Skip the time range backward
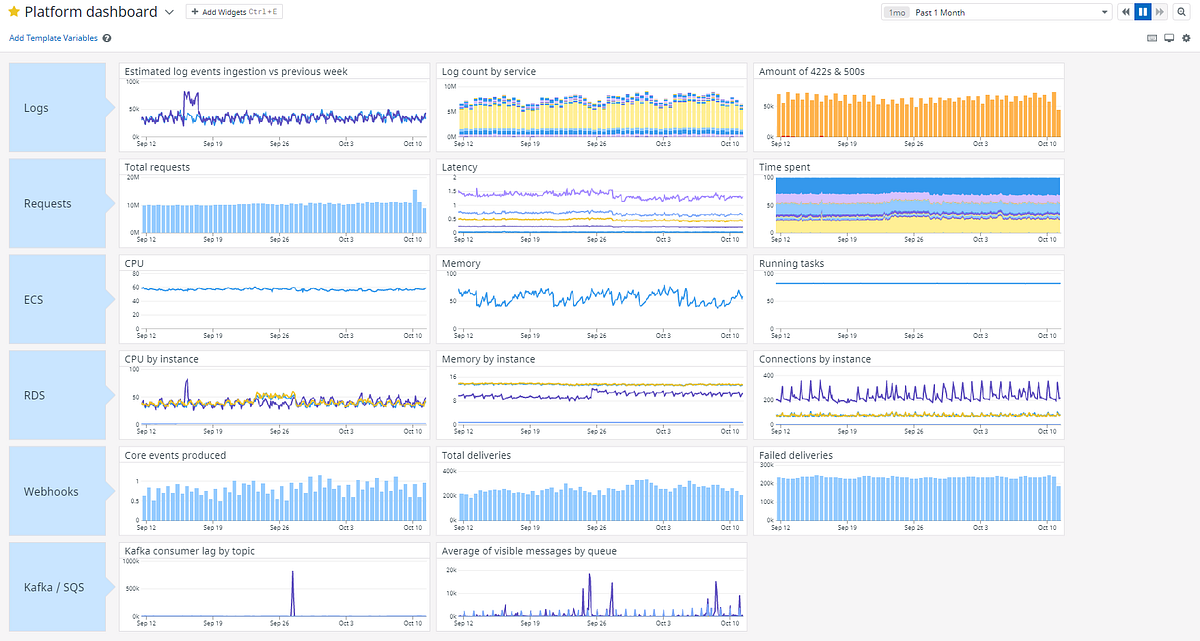1200x641 pixels. click(1125, 11)
